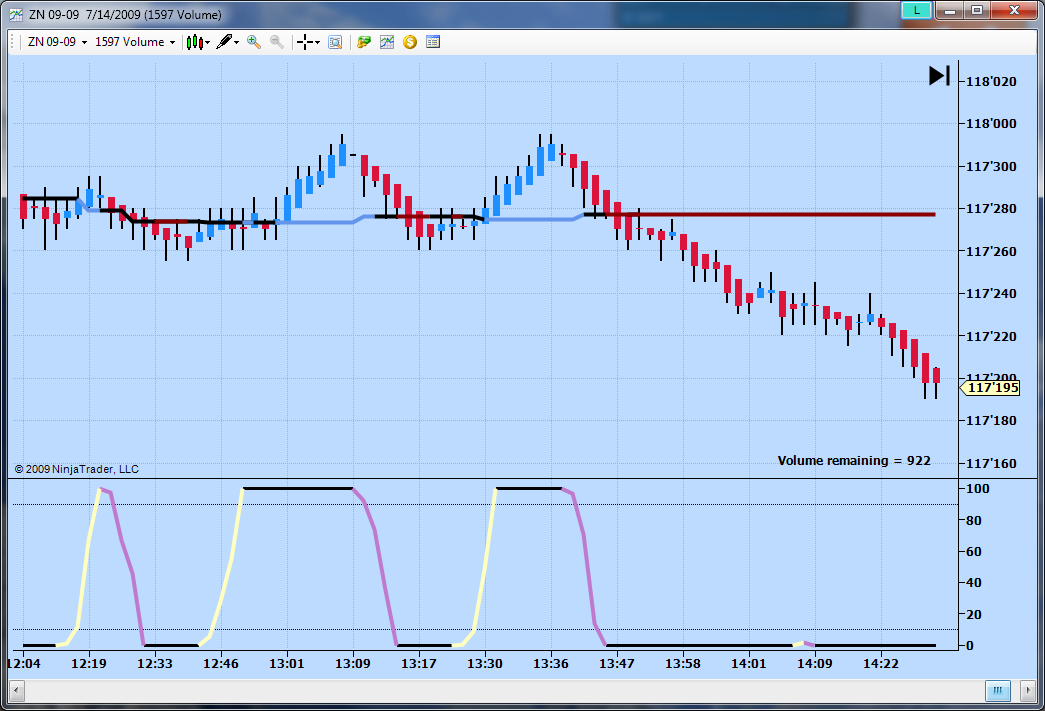Screen dimensions: 1045x711
Task: Click the candlestick chart style icon
Action: pyautogui.click(x=195, y=42)
